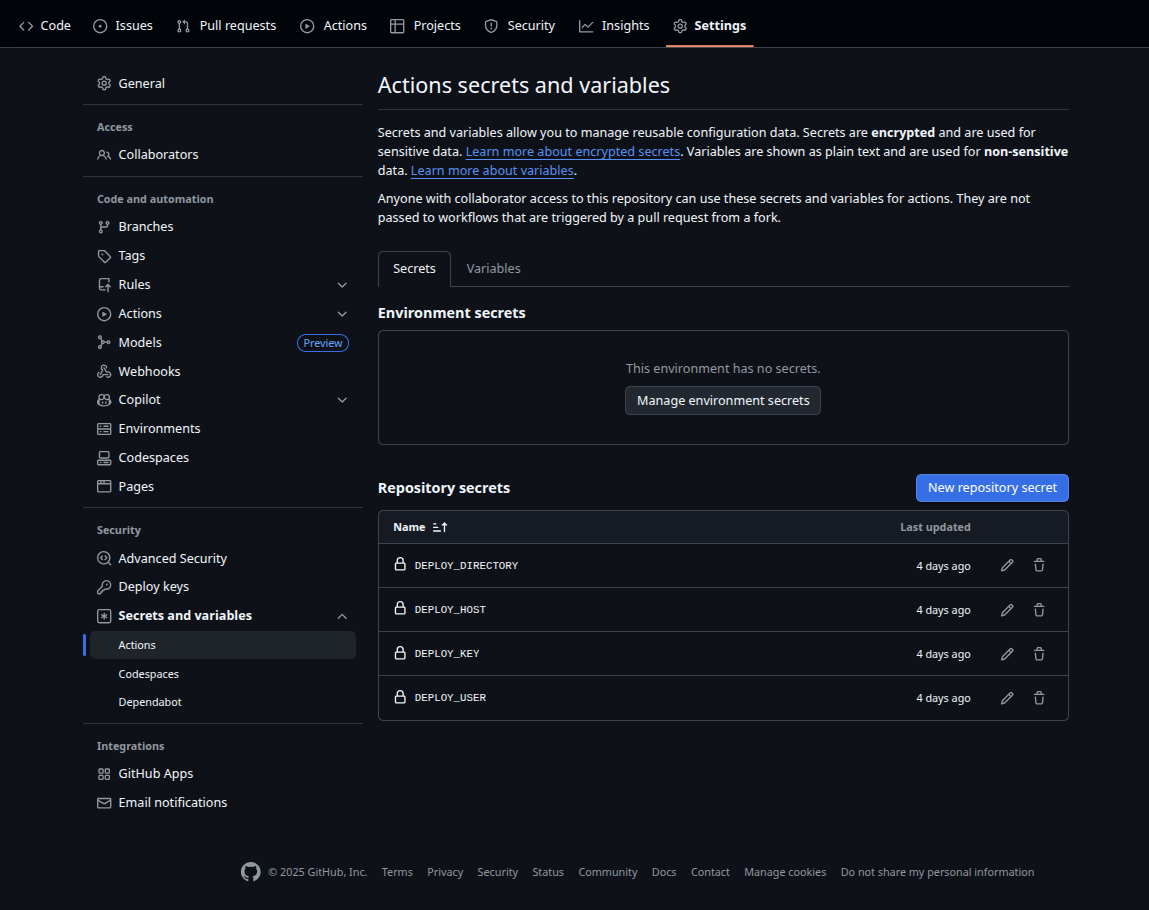
Task: Delete the DEPLOY_KEY secret via trash icon
Action: [x=1039, y=653]
